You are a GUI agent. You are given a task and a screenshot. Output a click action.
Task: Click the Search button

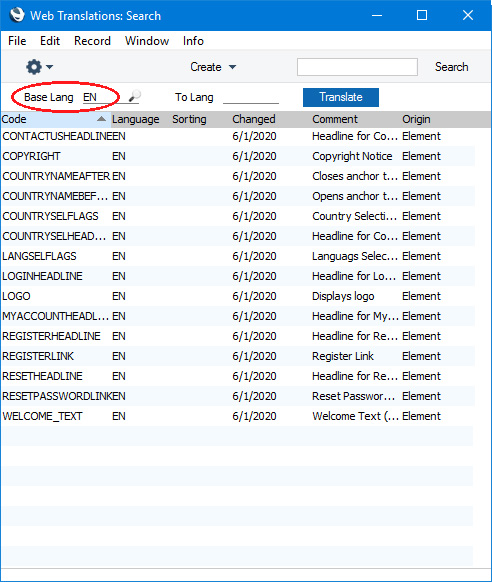tap(452, 67)
